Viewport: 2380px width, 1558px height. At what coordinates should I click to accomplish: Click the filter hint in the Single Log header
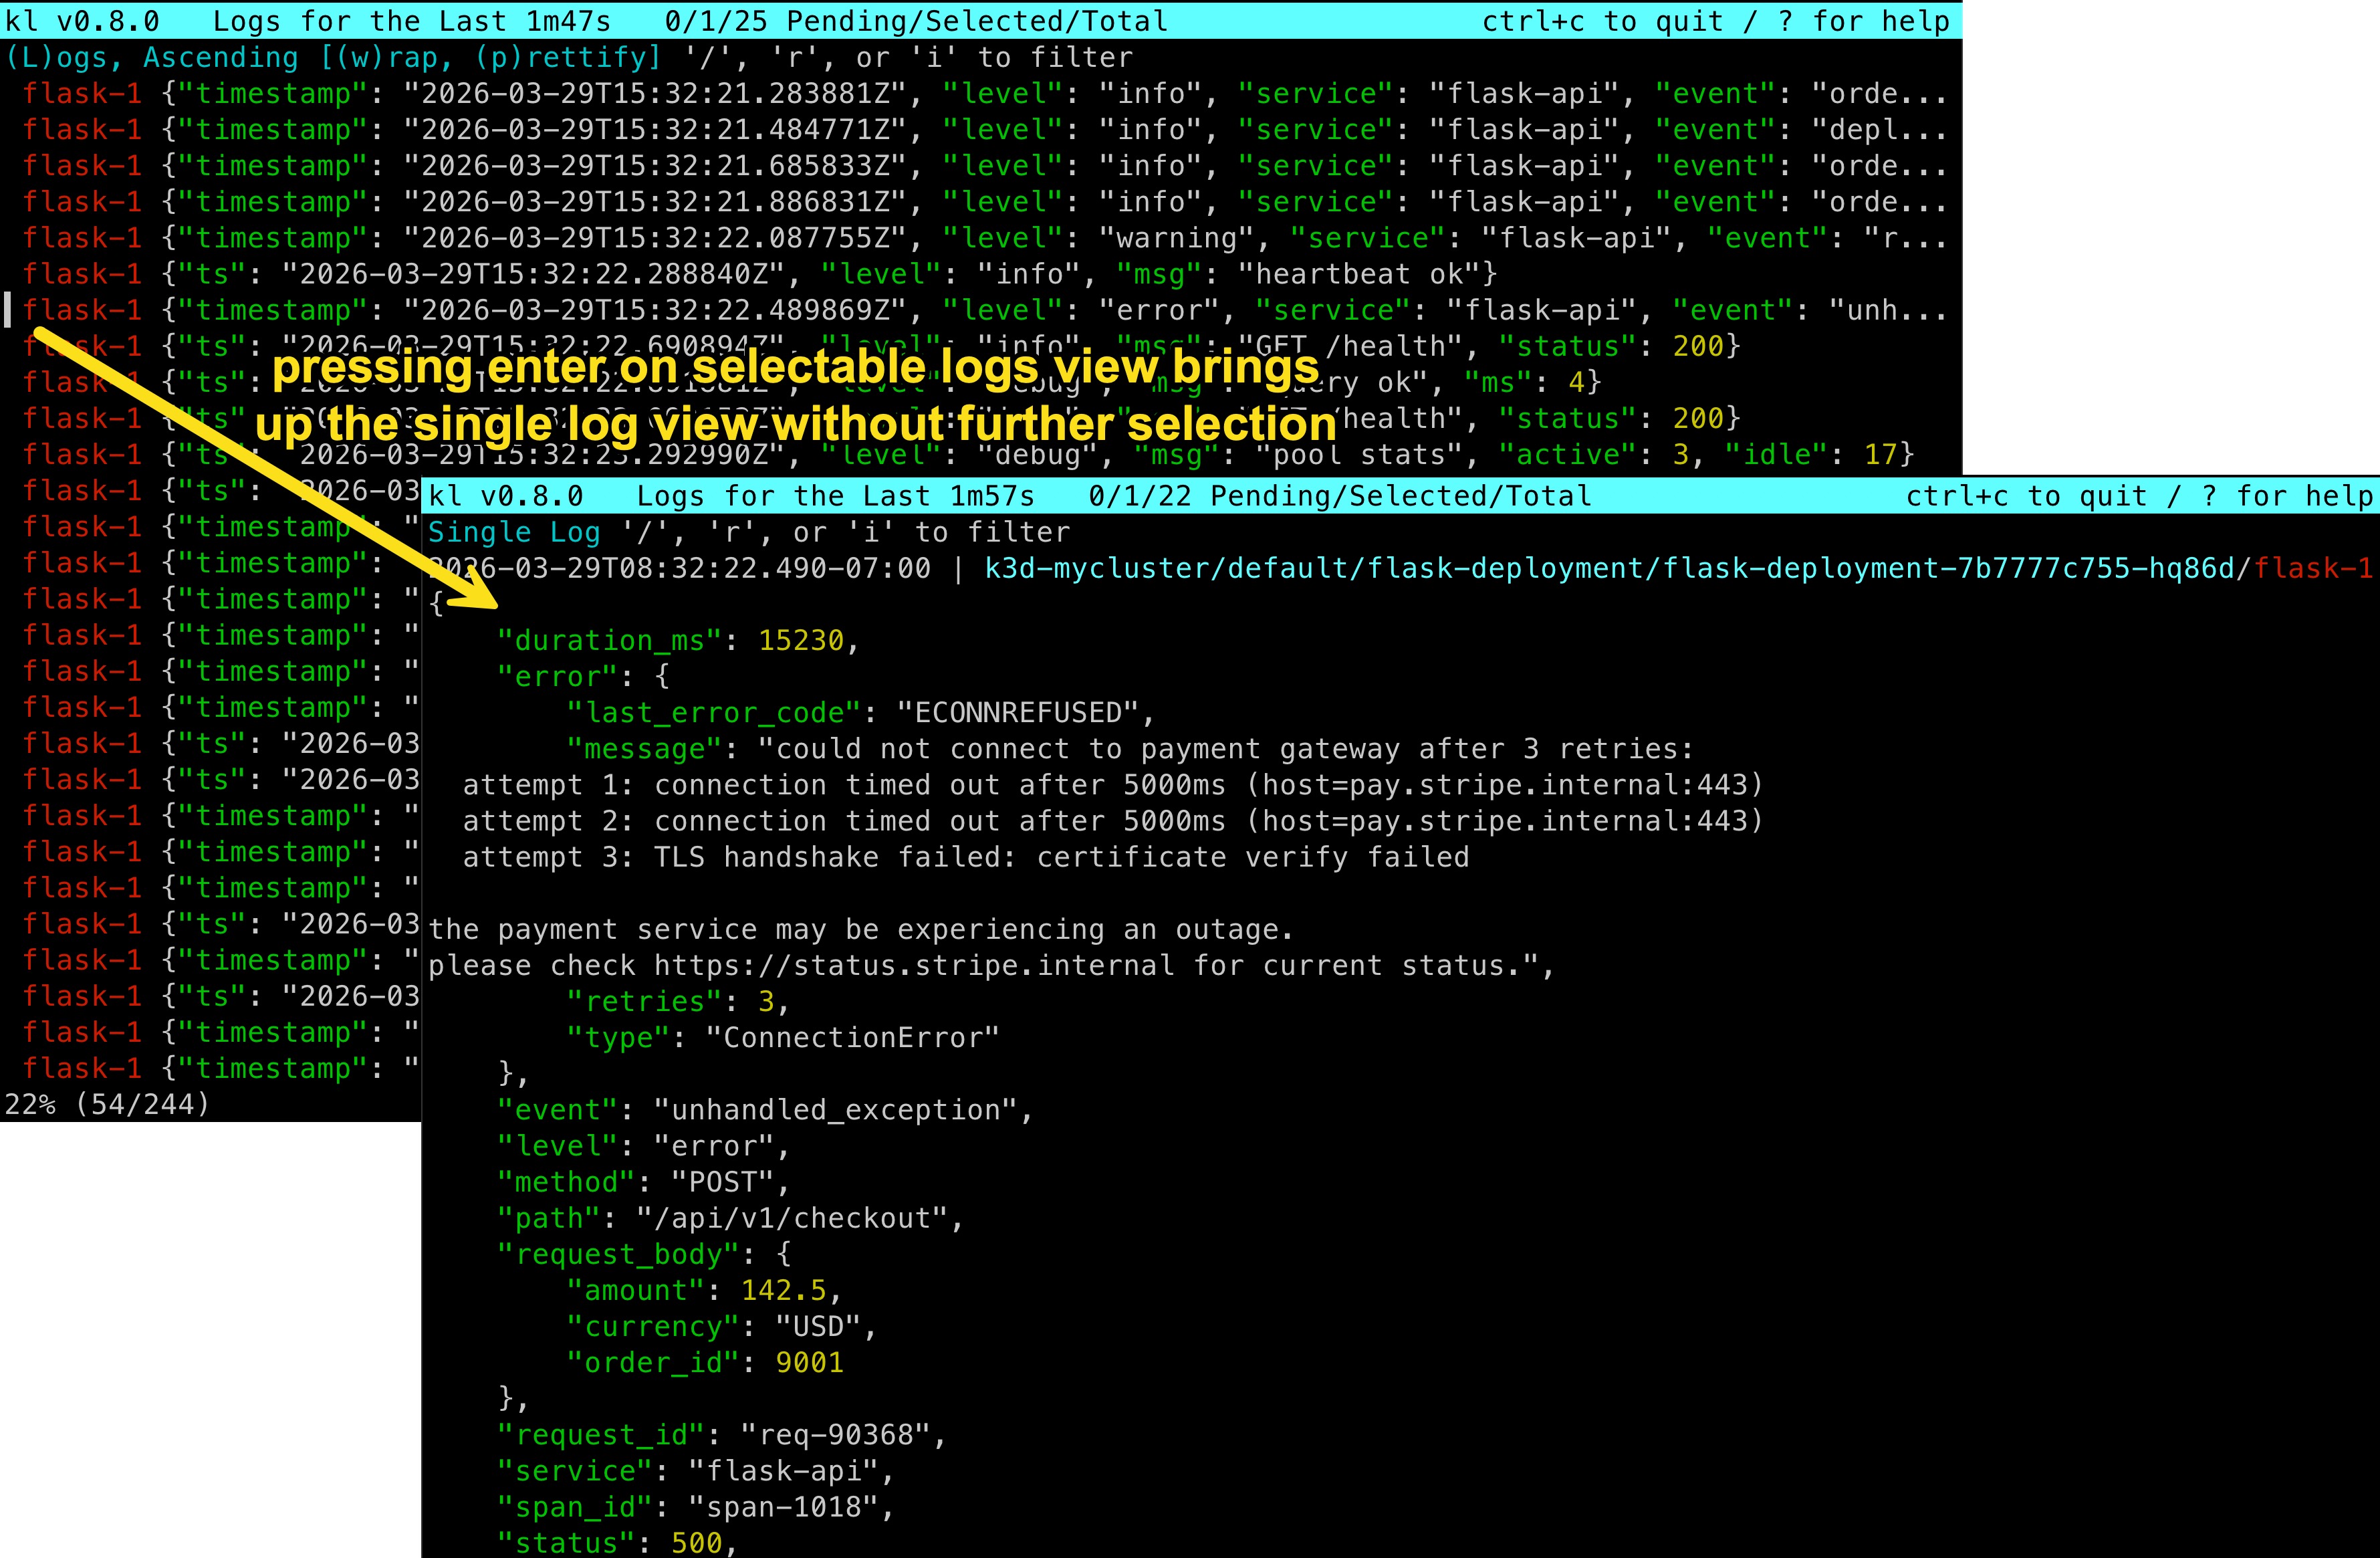click(x=845, y=532)
